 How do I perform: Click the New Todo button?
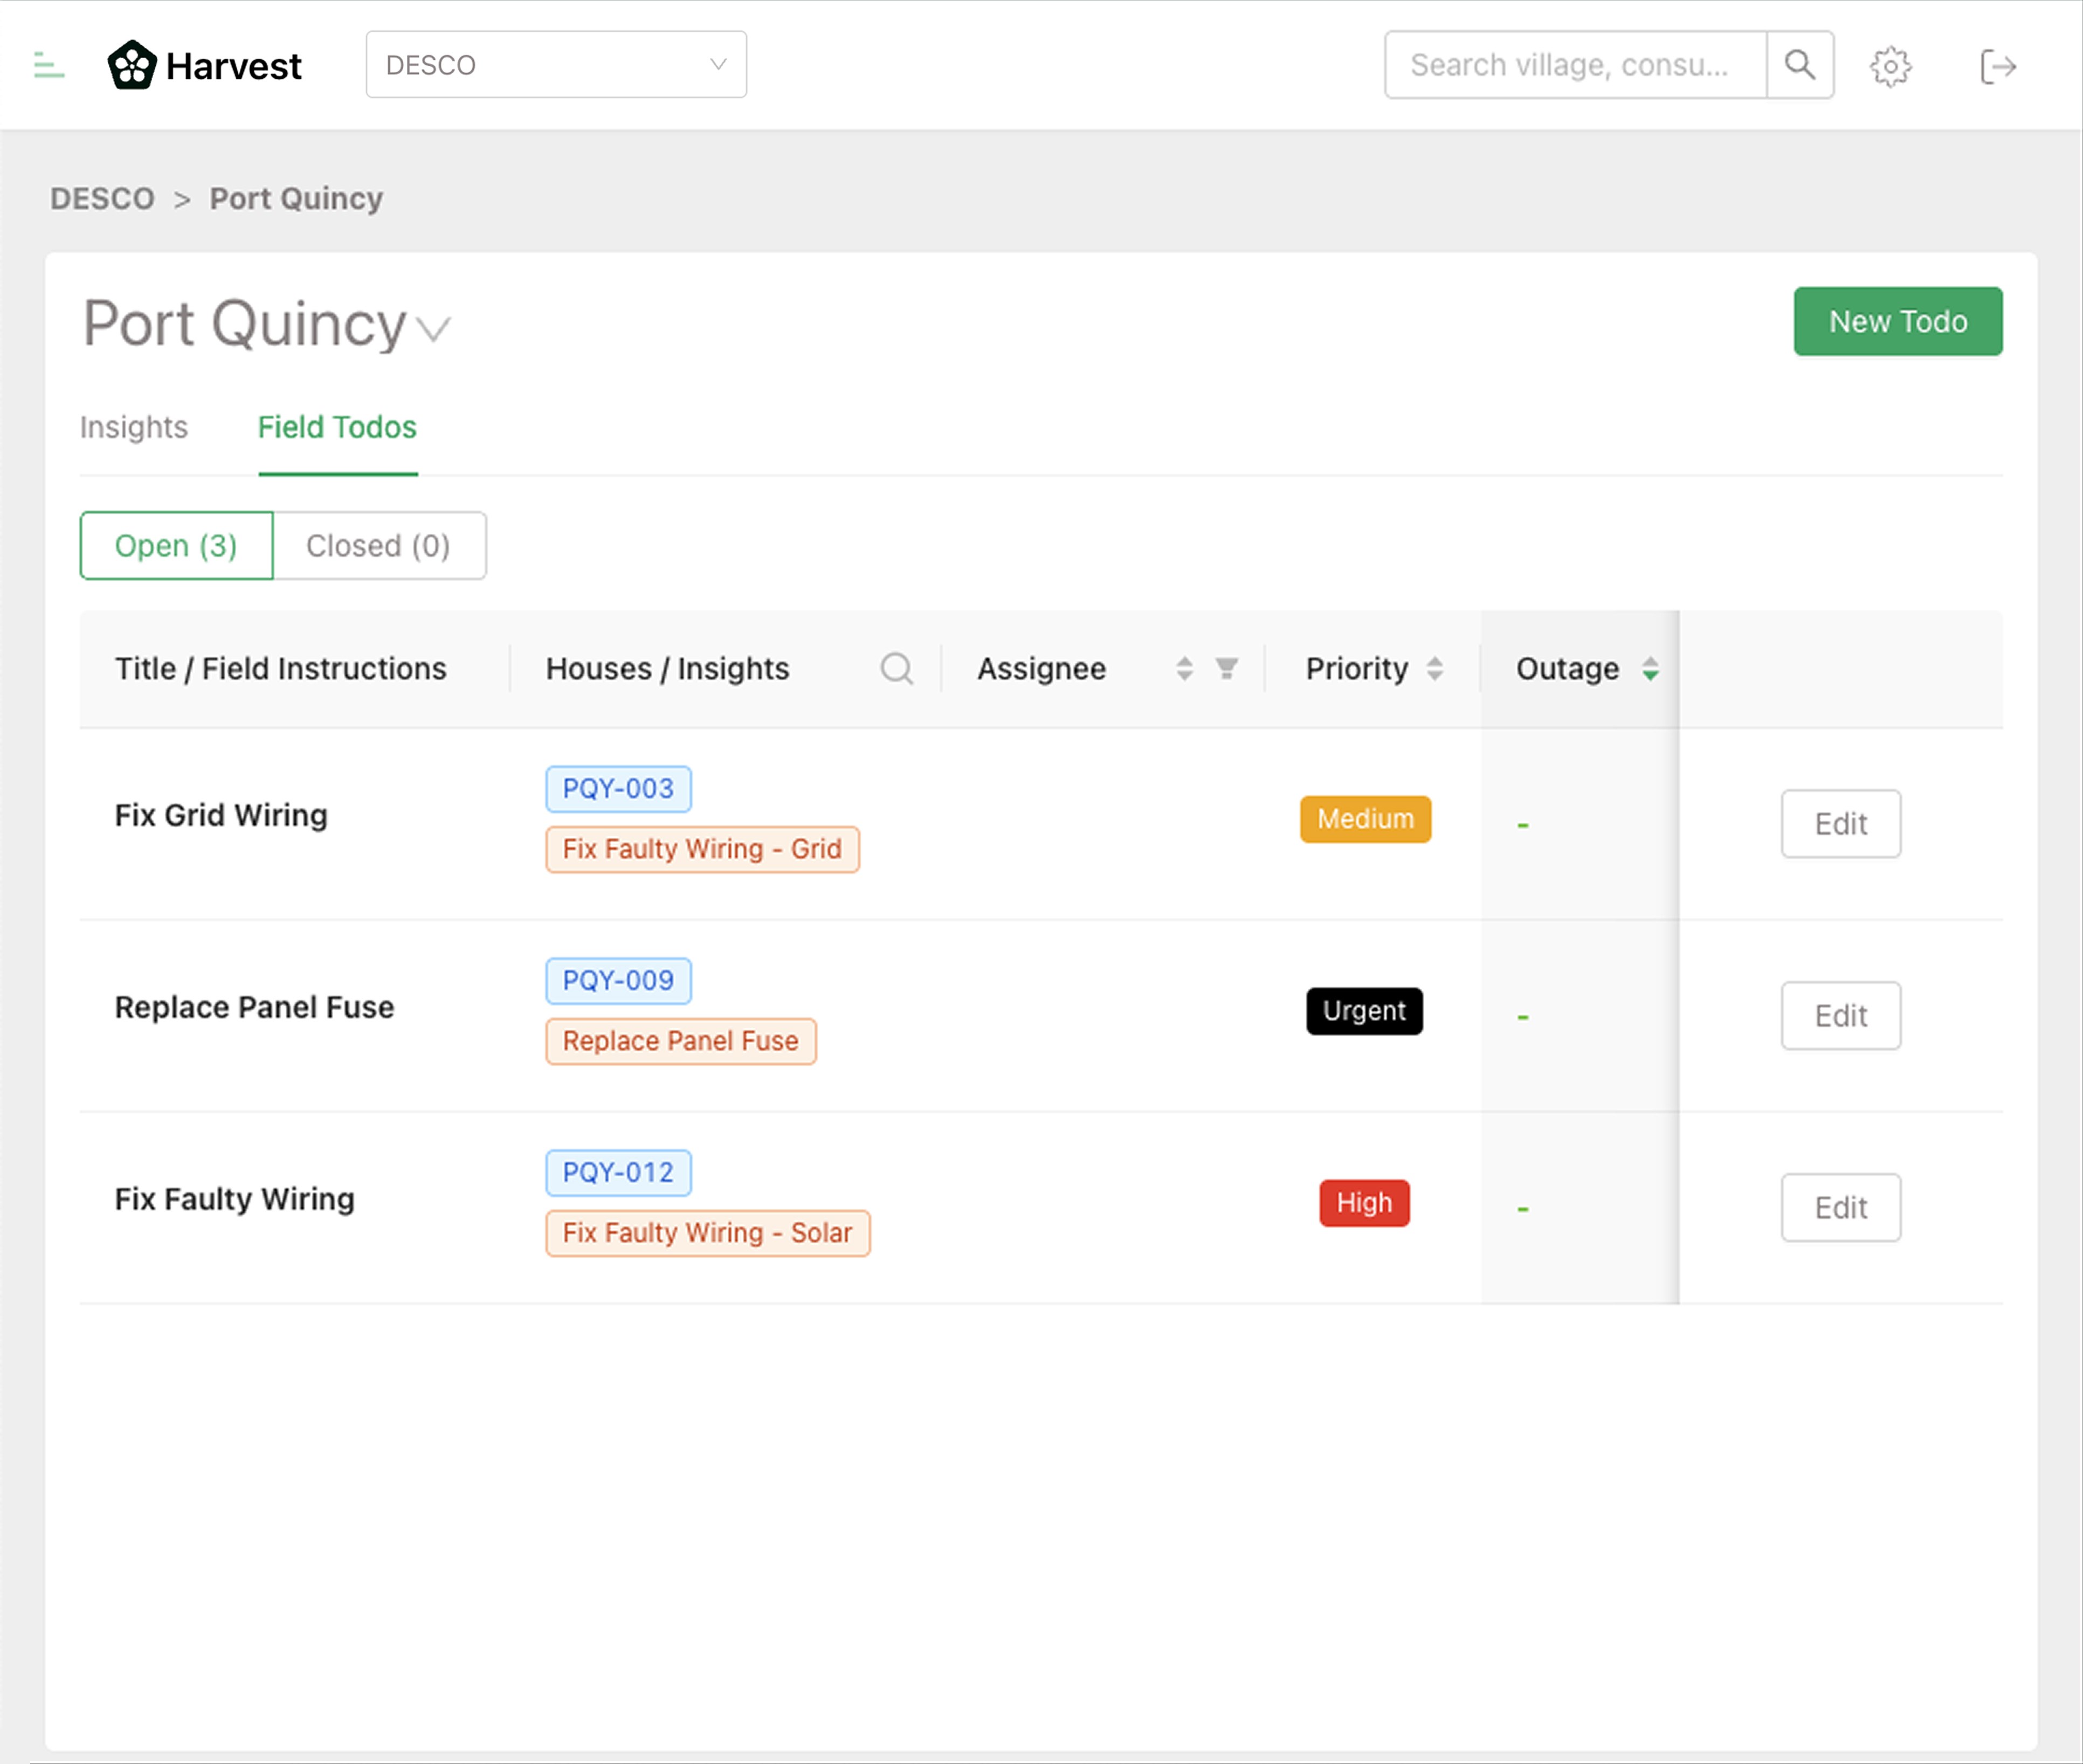1897,322
